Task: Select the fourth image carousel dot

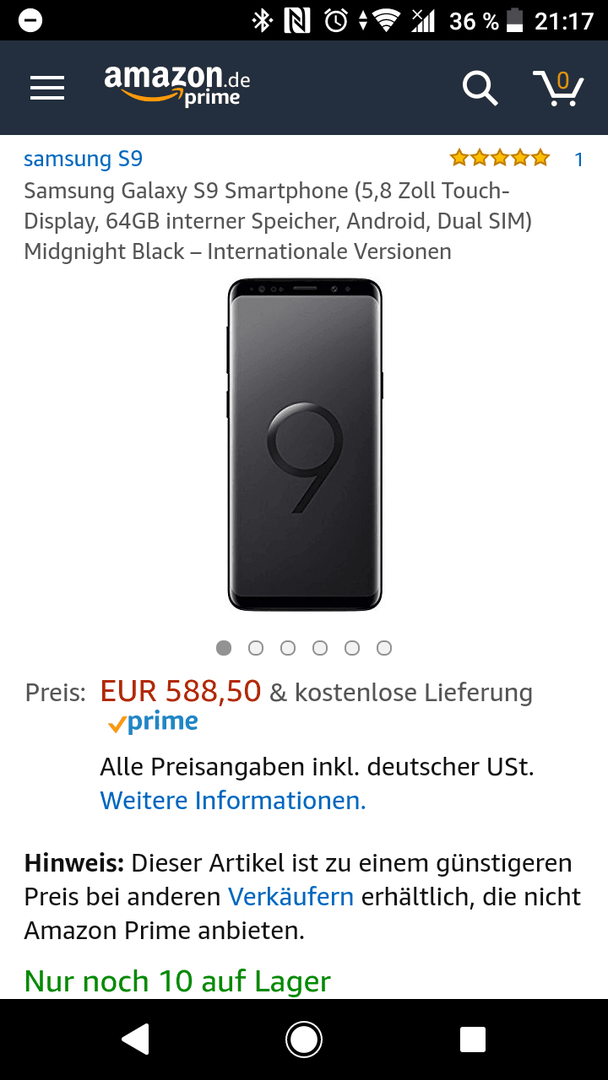Action: click(320, 648)
